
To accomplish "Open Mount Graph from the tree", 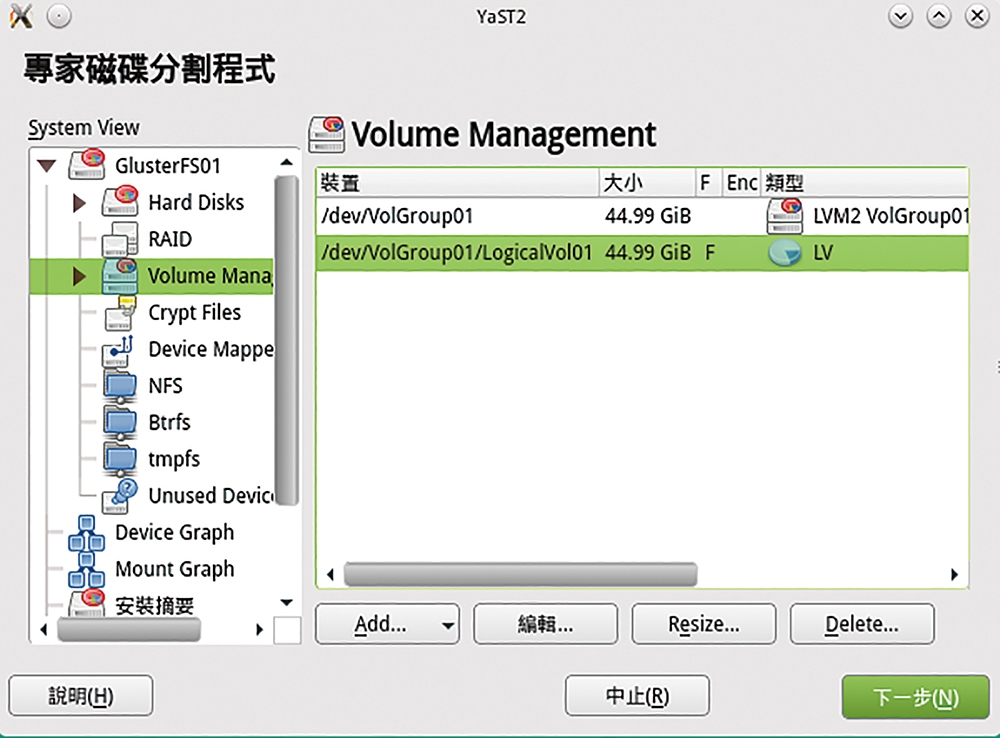I will 174,569.
